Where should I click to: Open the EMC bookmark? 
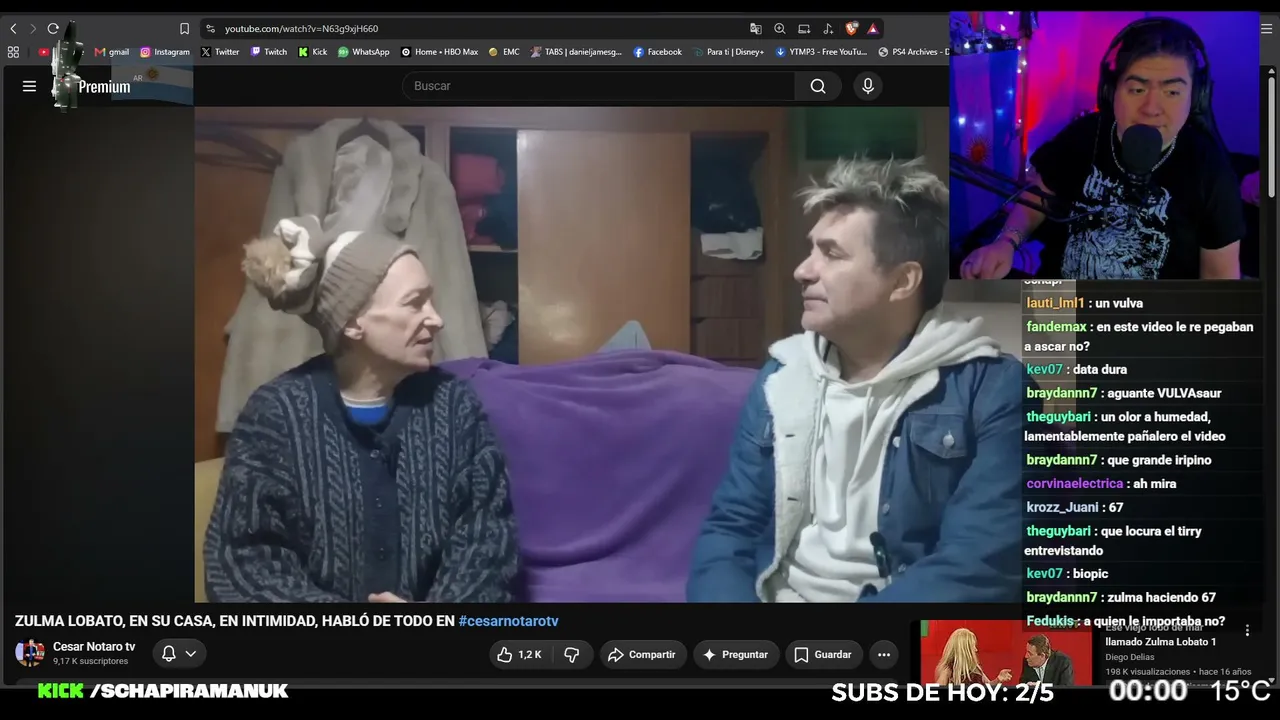point(504,52)
